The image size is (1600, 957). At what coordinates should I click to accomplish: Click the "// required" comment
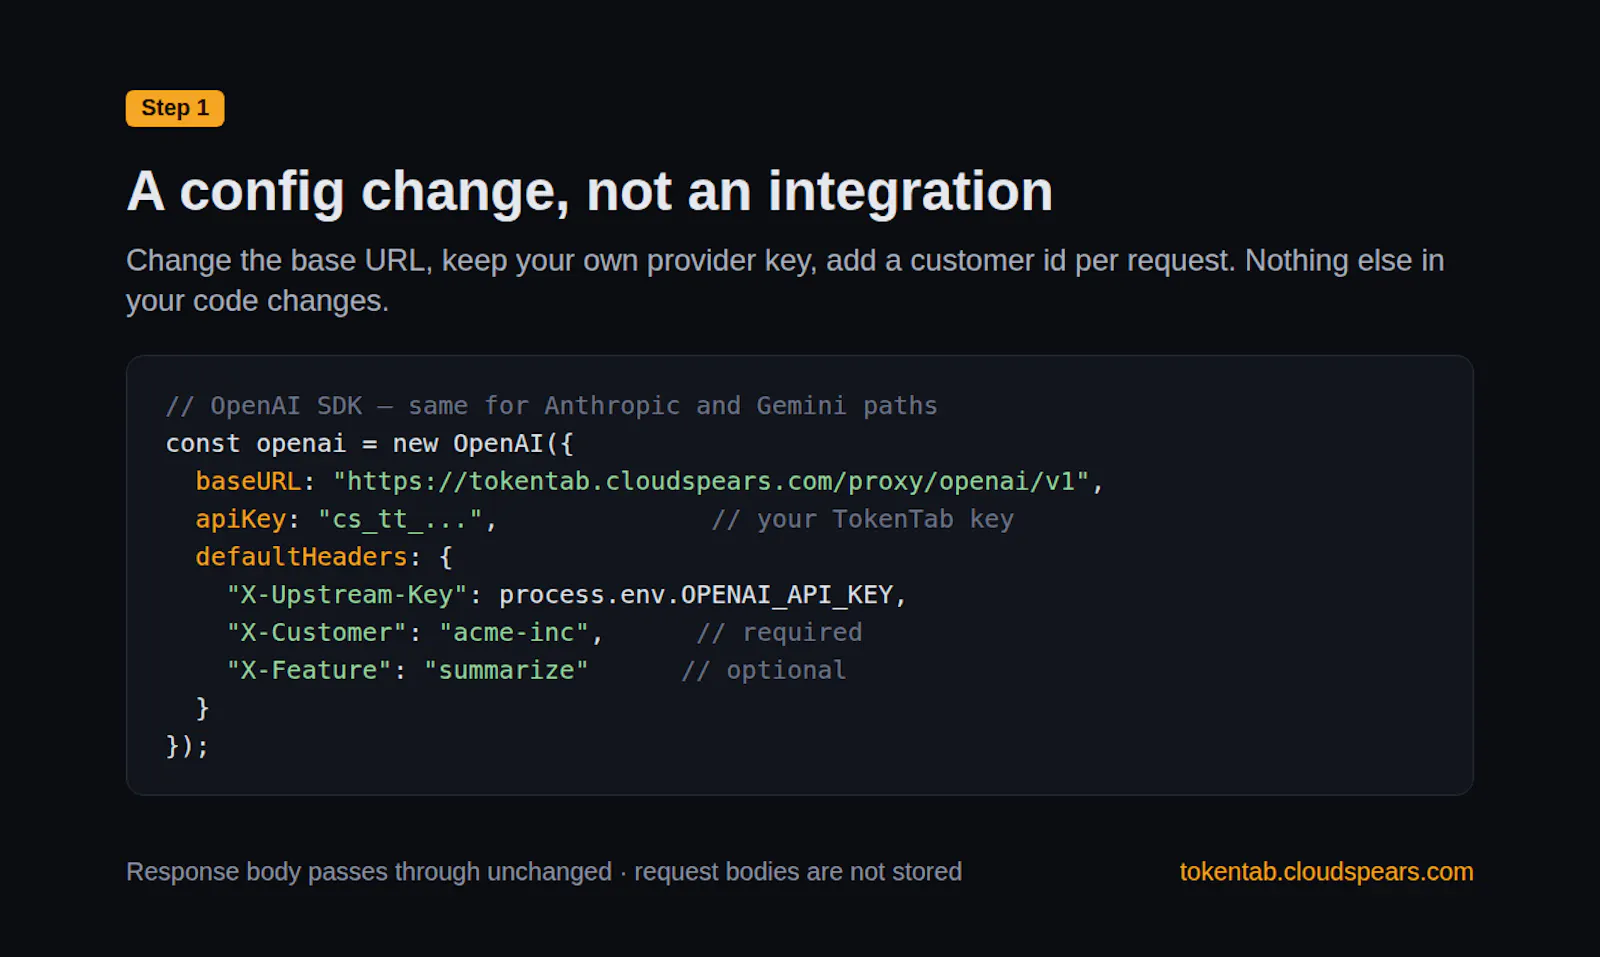click(779, 633)
